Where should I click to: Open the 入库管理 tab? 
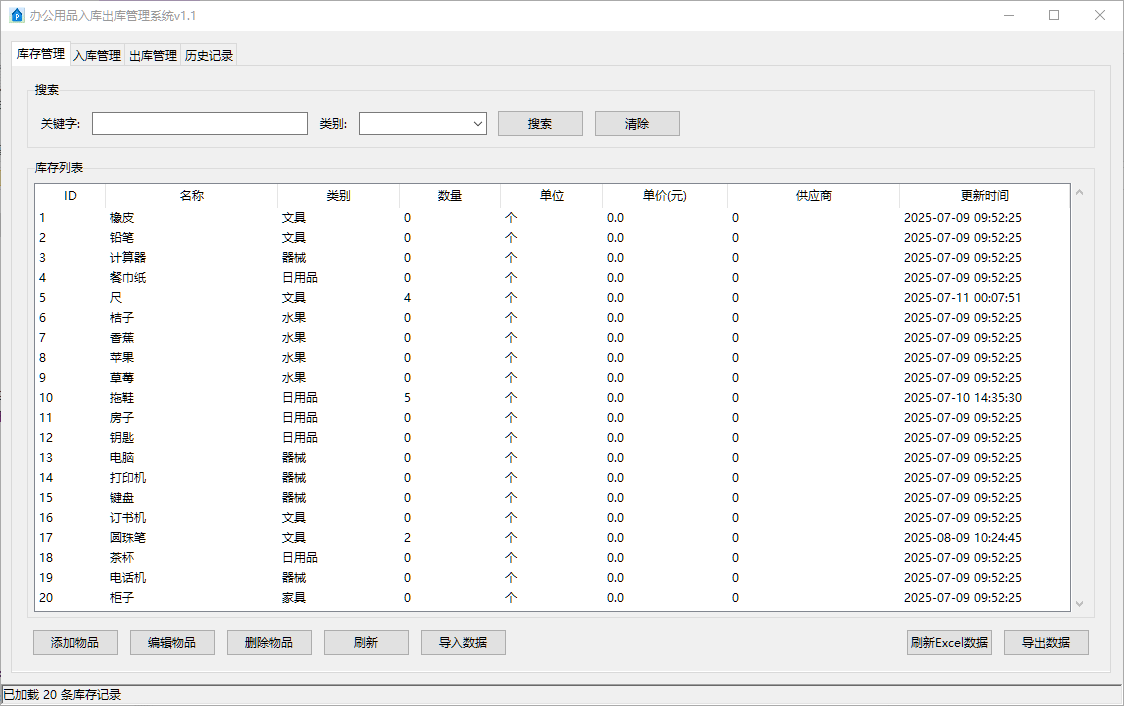97,55
